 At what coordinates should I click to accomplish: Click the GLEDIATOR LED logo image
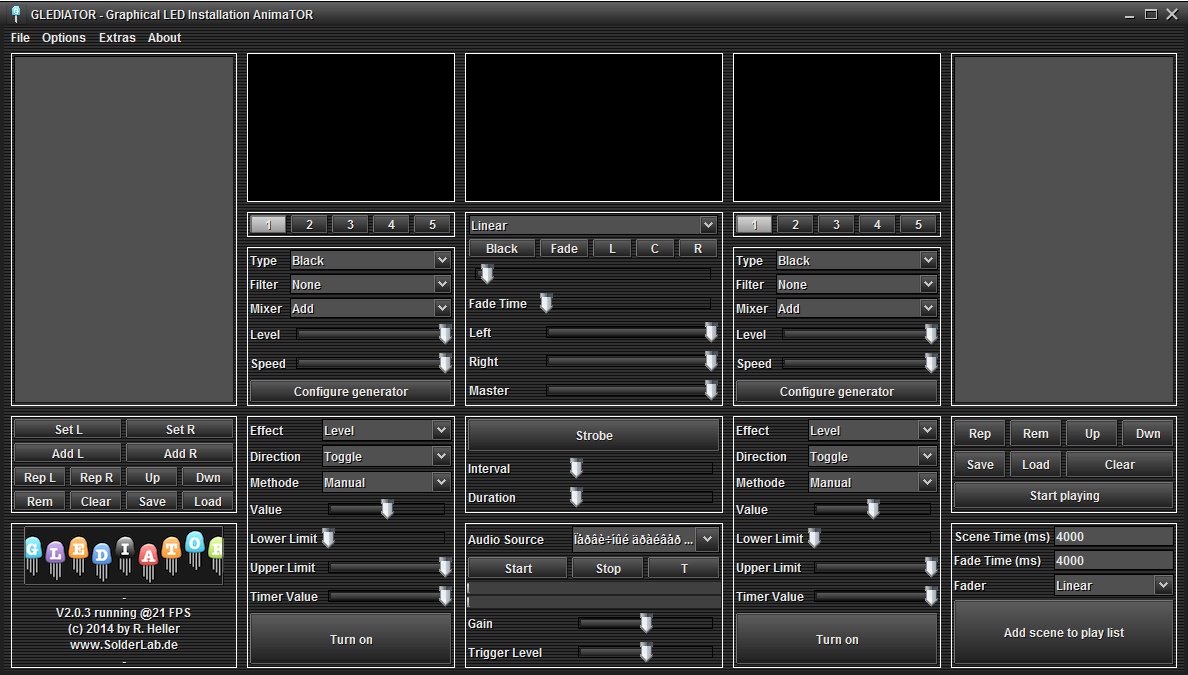coord(124,557)
